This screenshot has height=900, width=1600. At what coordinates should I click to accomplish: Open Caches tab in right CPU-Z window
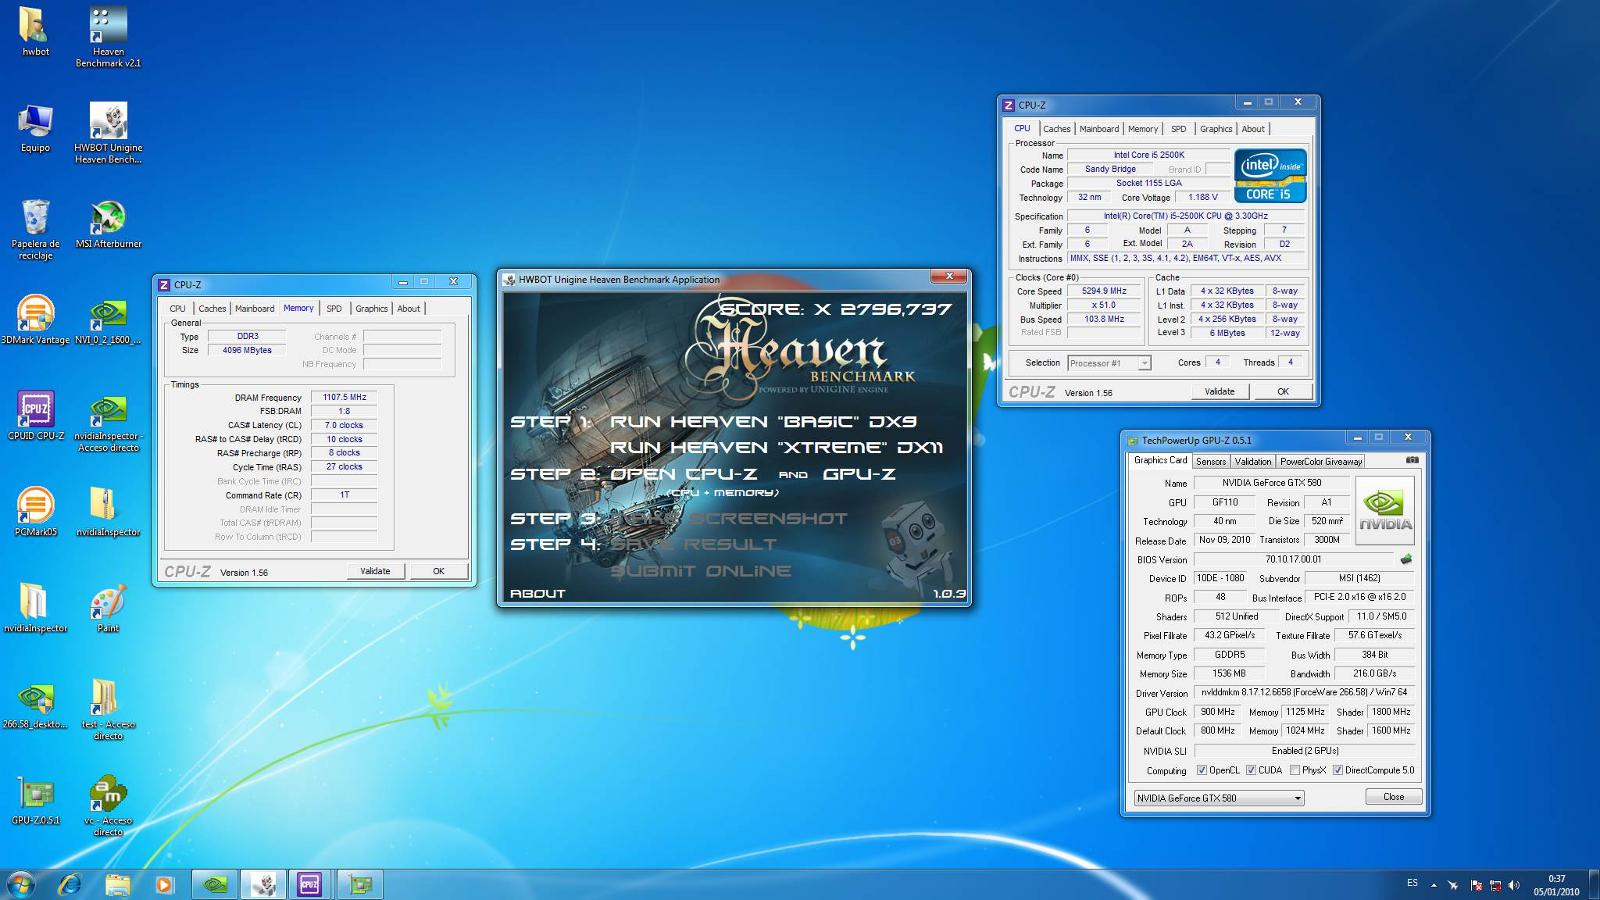pyautogui.click(x=1057, y=129)
